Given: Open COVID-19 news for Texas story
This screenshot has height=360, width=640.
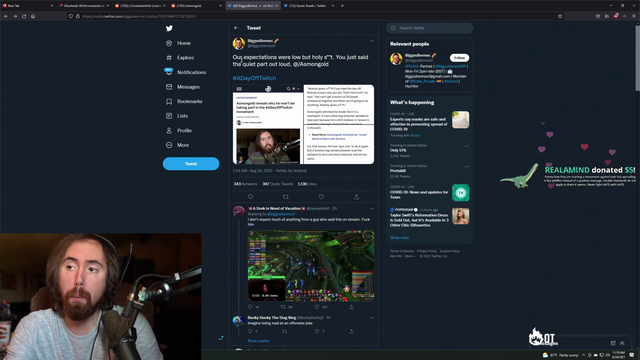Looking at the screenshot, I should point(429,193).
